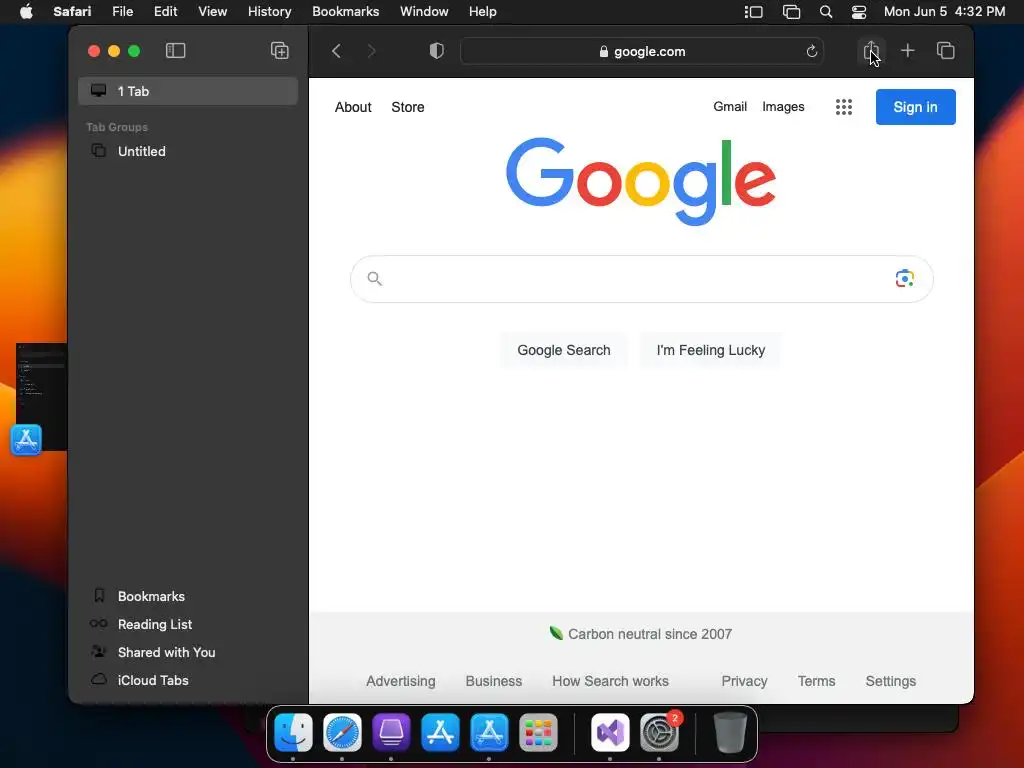The width and height of the screenshot is (1024, 768).
Task: Open the Help menu
Action: pyautogui.click(x=483, y=12)
